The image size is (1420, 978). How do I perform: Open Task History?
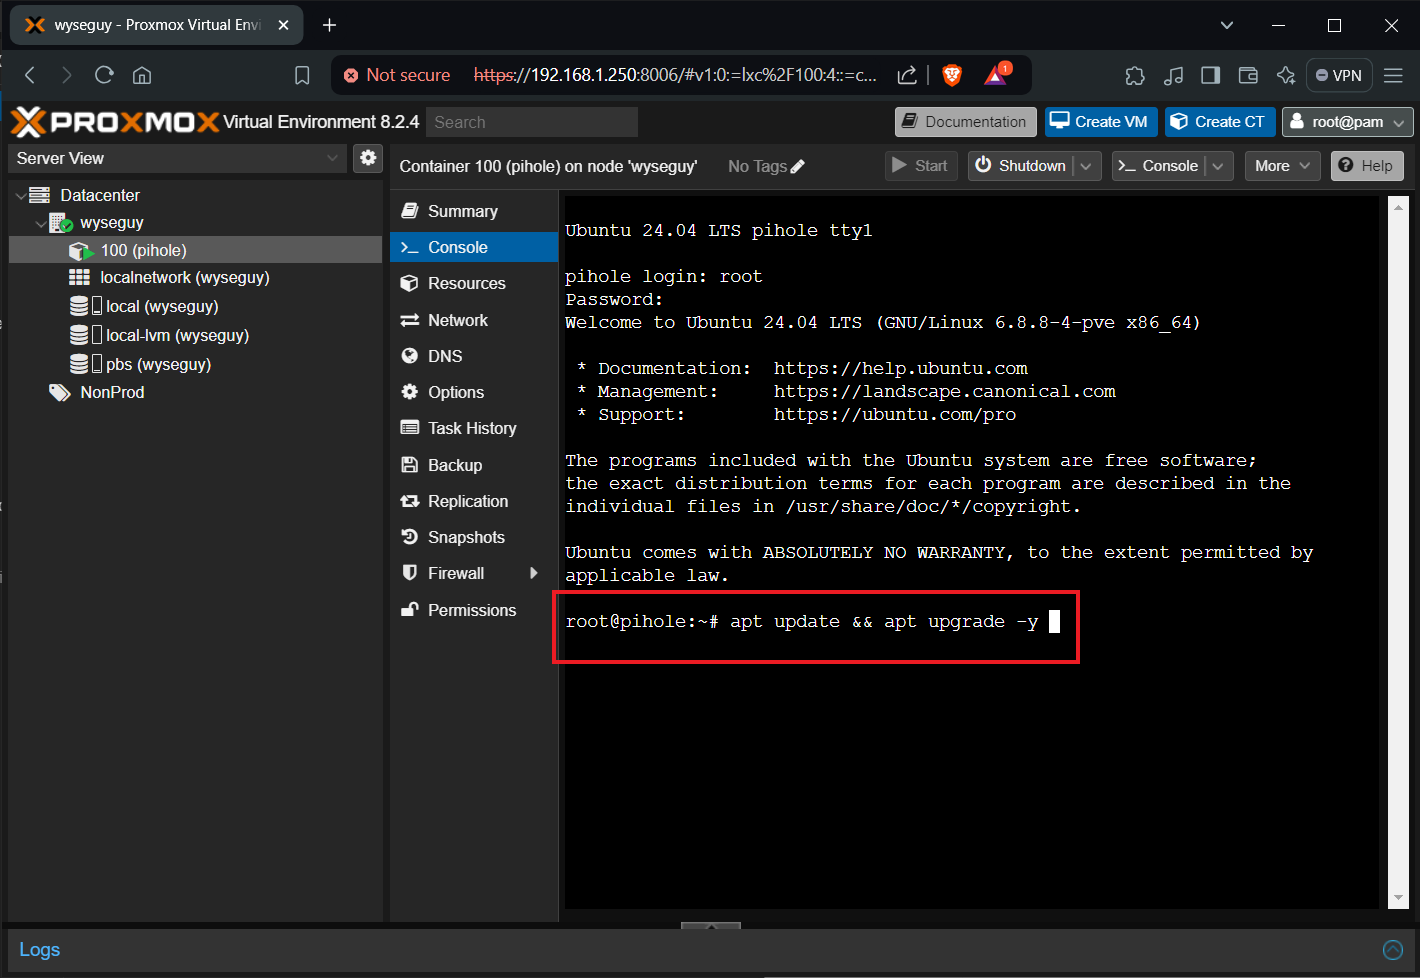(x=474, y=428)
